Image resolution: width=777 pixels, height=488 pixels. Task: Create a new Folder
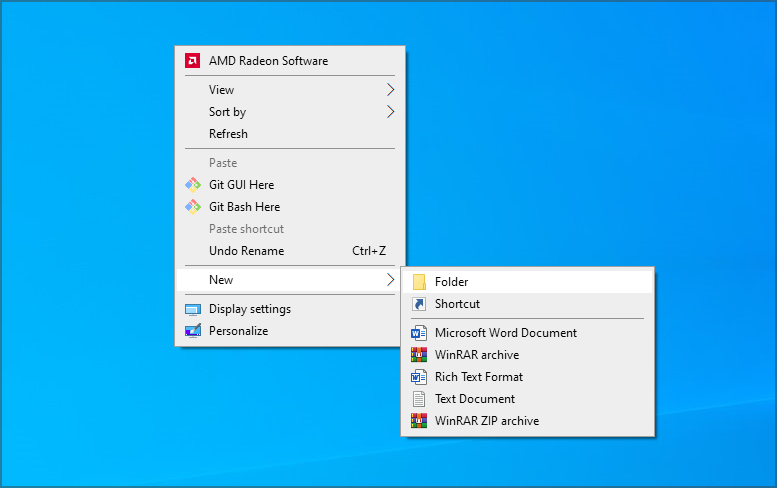[x=528, y=282]
